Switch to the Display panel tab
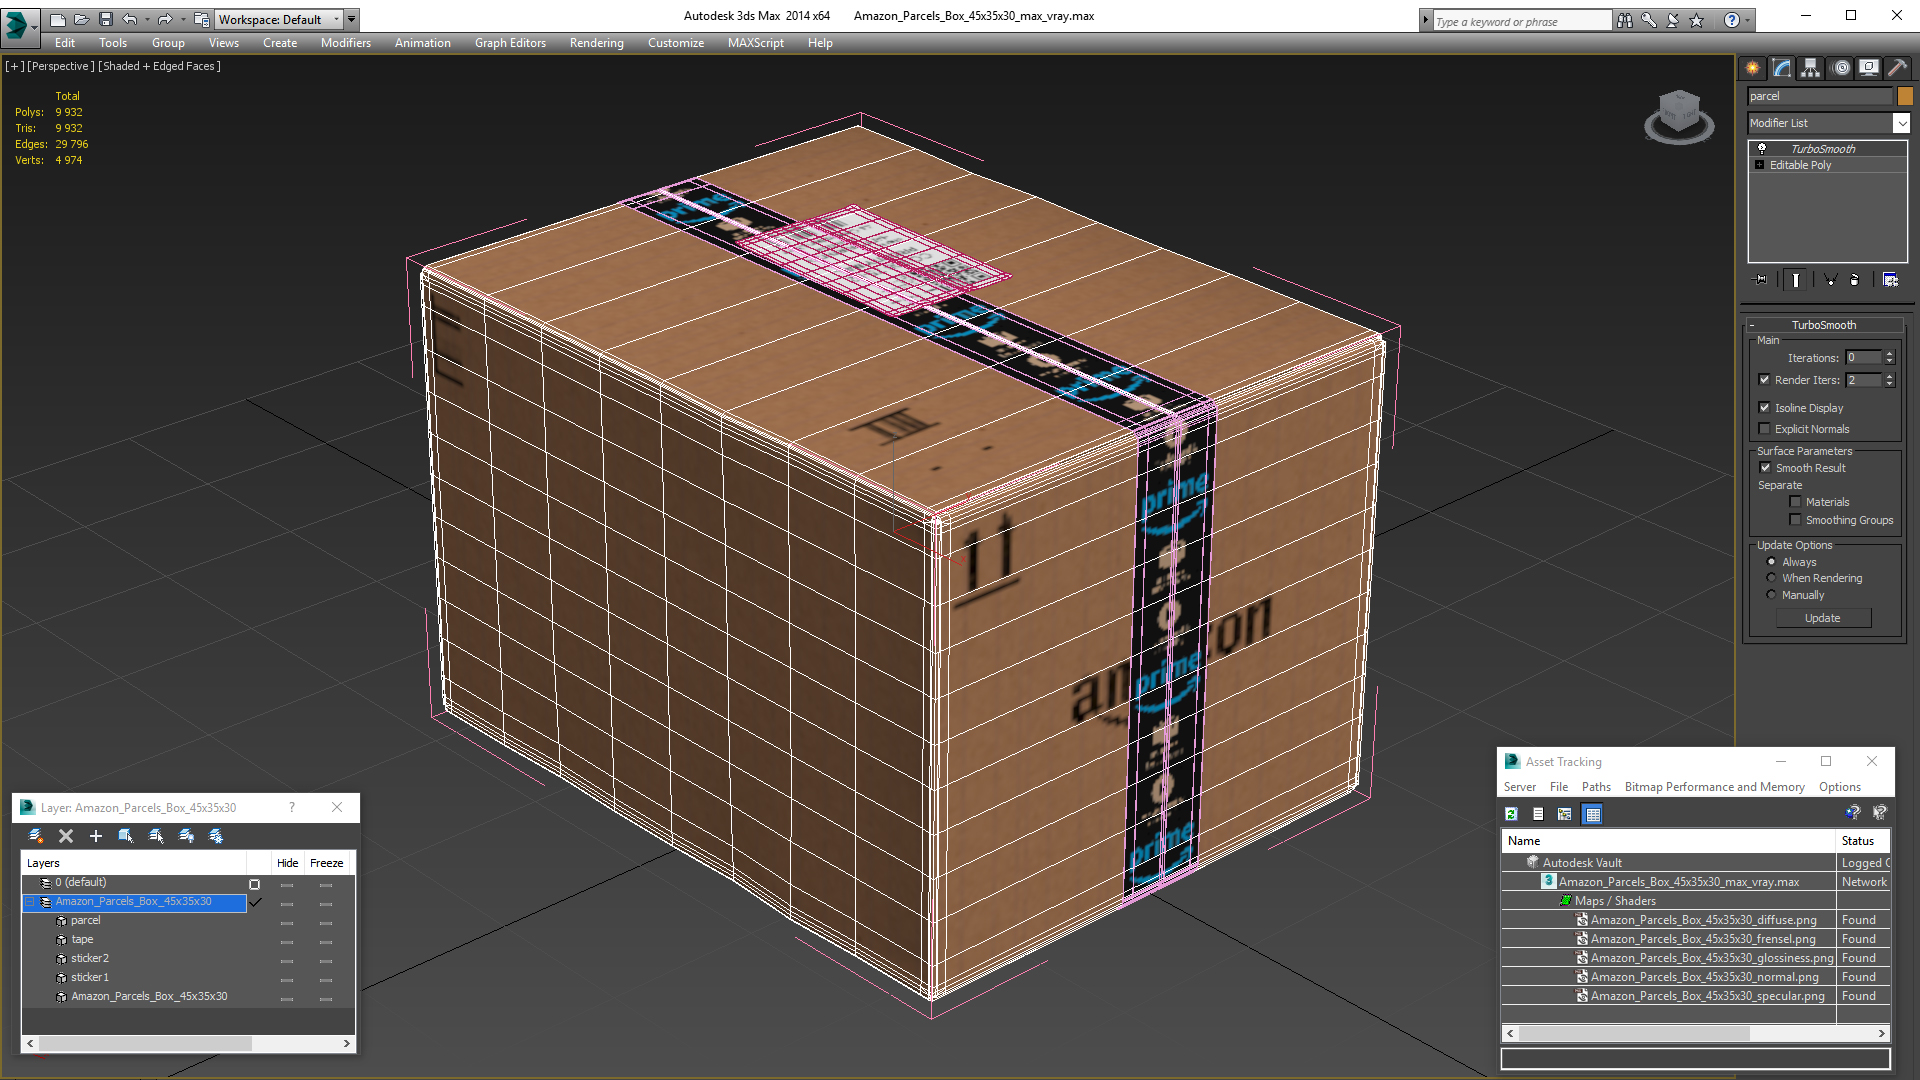Viewport: 1920px width, 1080px height. click(1868, 68)
